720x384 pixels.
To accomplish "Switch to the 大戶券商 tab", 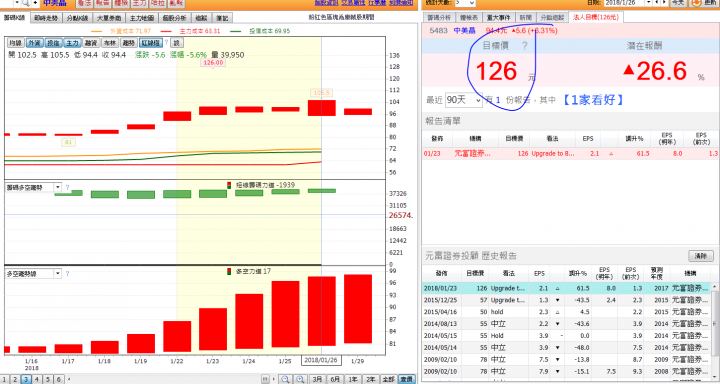I will pyautogui.click(x=109, y=18).
